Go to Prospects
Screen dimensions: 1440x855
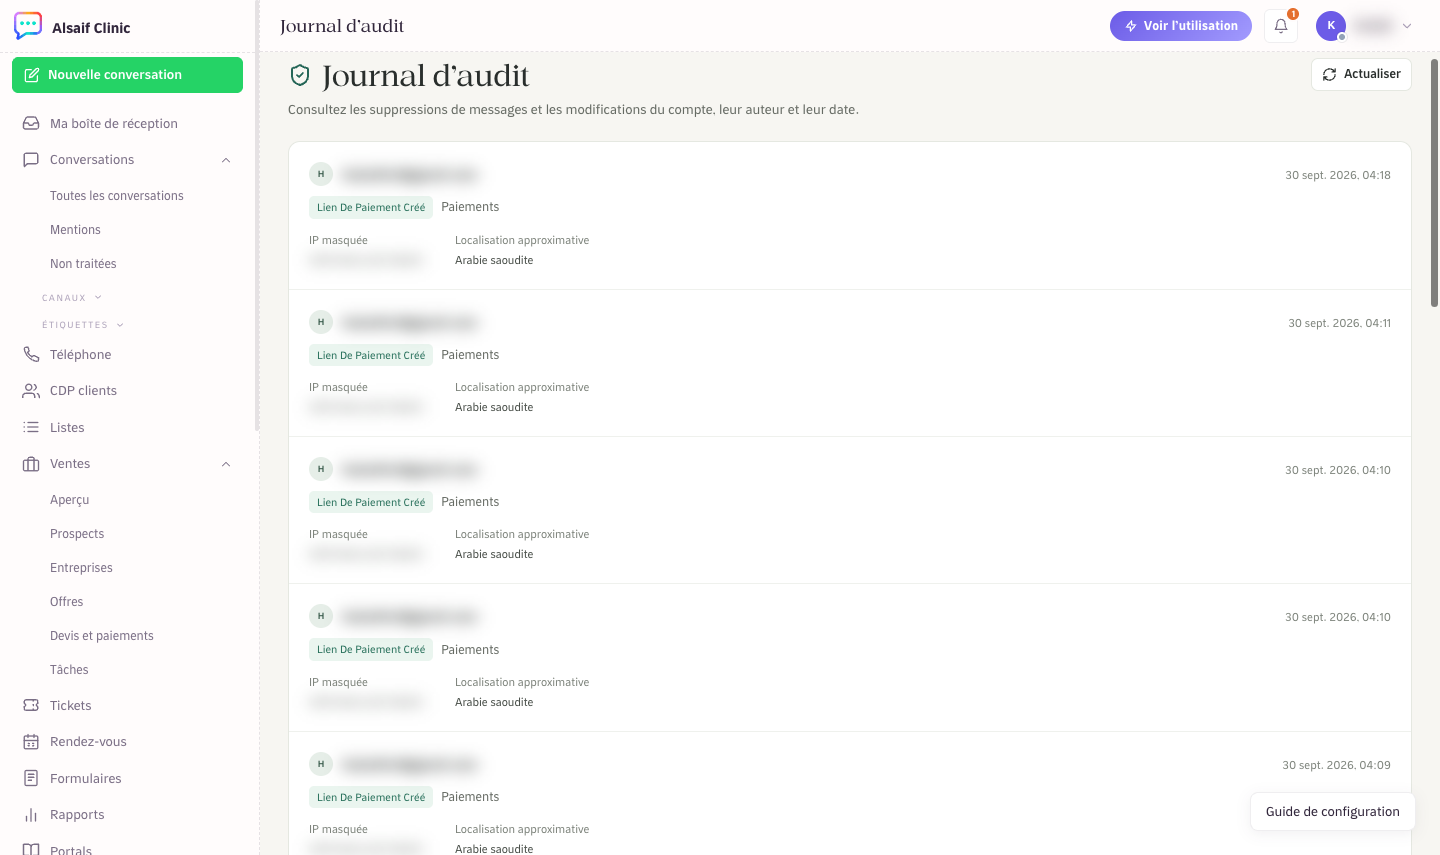77,534
